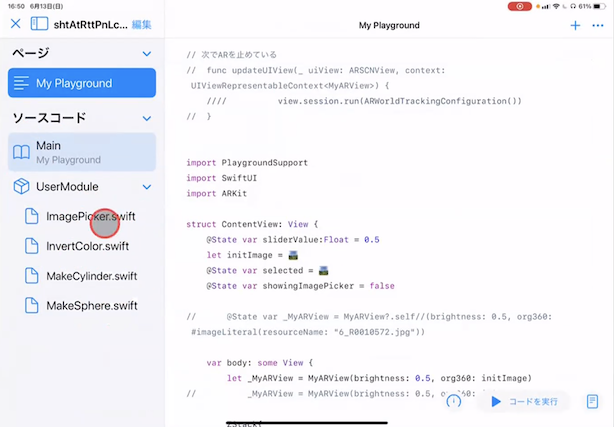
Task: Click the initImage image literal thumbnail
Action: [x=293, y=255]
